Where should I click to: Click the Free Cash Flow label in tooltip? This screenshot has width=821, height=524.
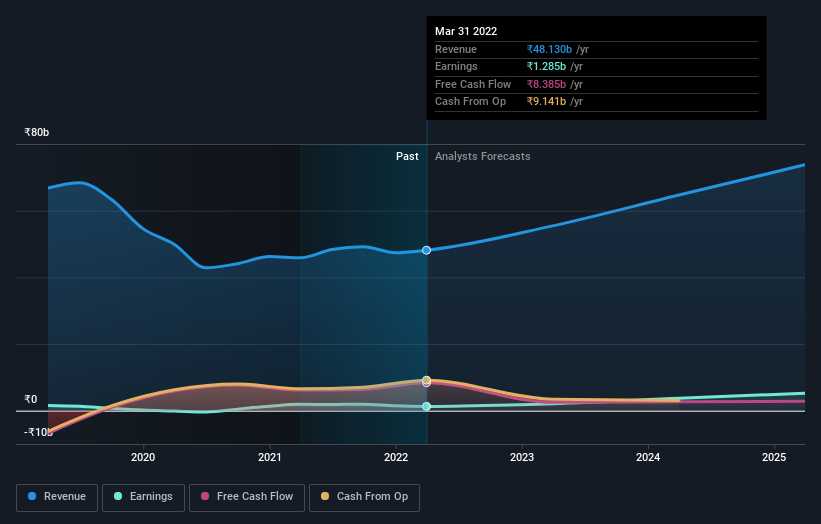point(473,84)
